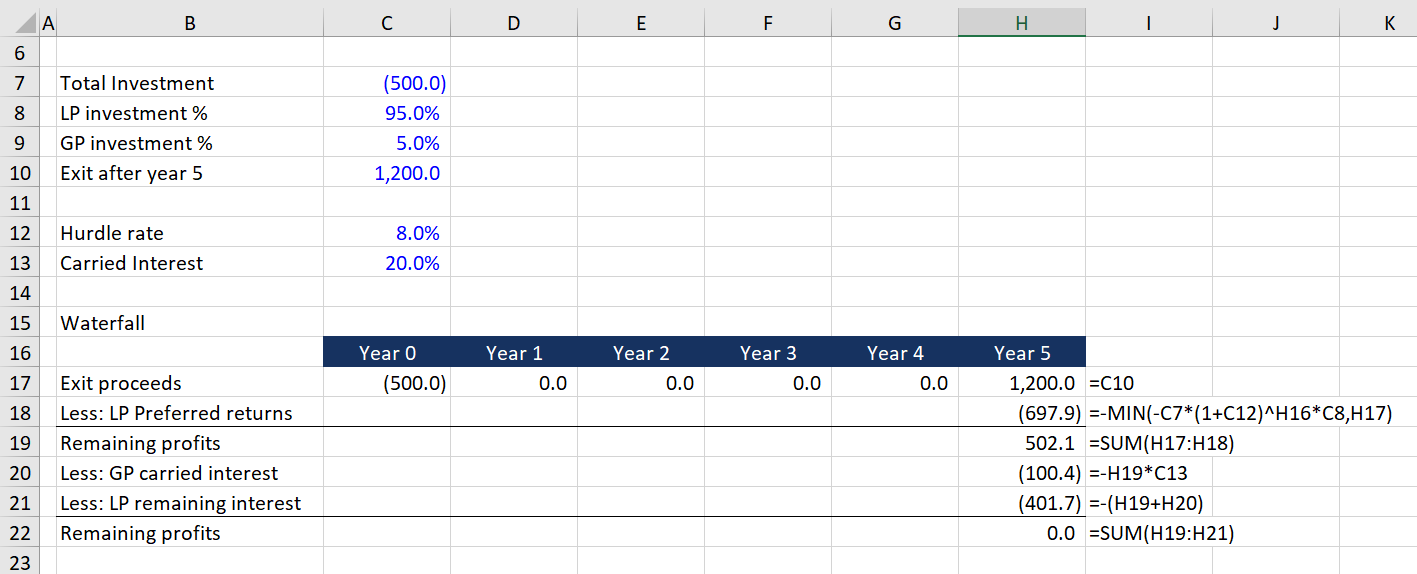The image size is (1417, 574).
Task: Select column H header
Action: point(1021,23)
